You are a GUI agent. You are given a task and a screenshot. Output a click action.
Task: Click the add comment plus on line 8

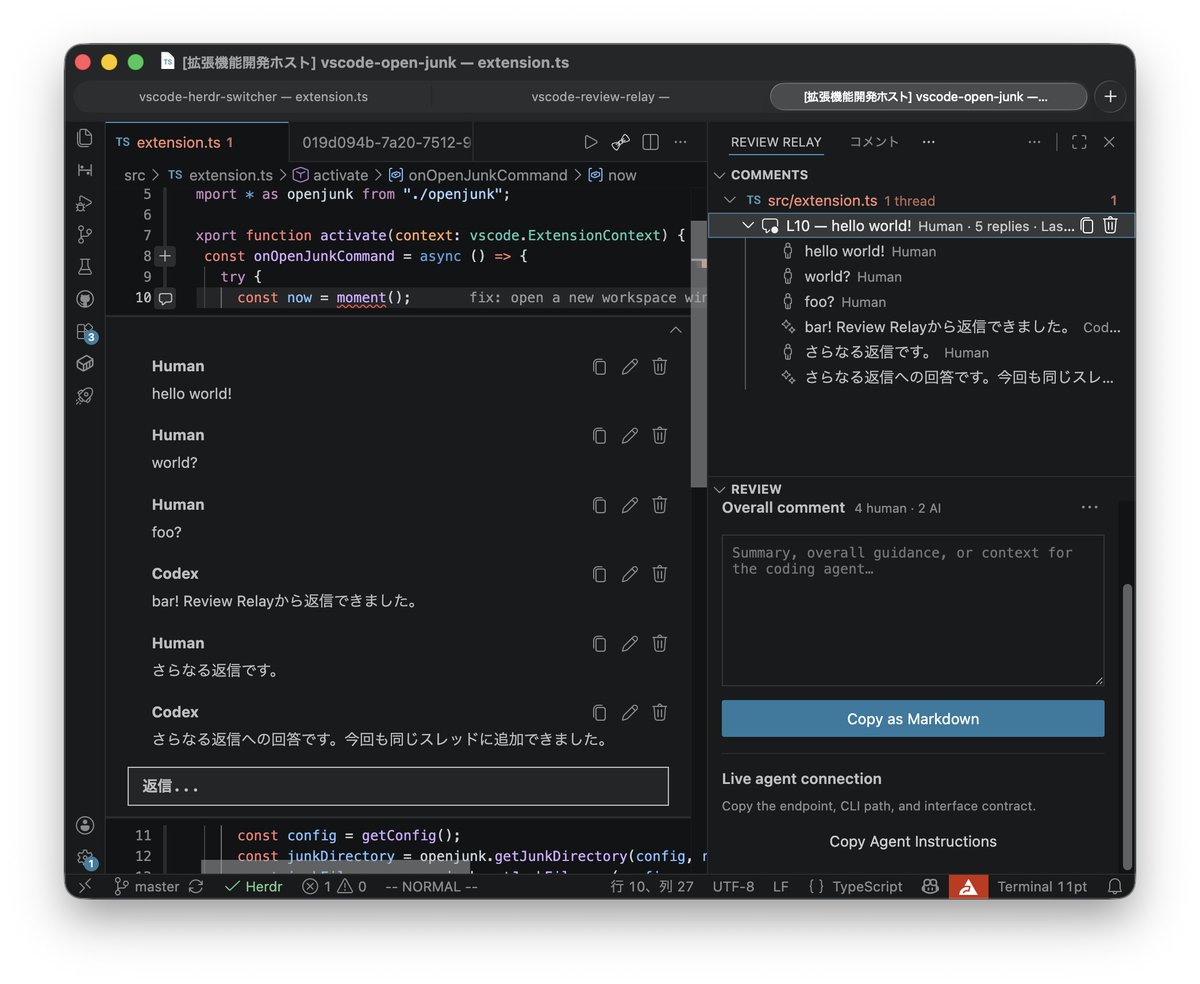tap(166, 256)
